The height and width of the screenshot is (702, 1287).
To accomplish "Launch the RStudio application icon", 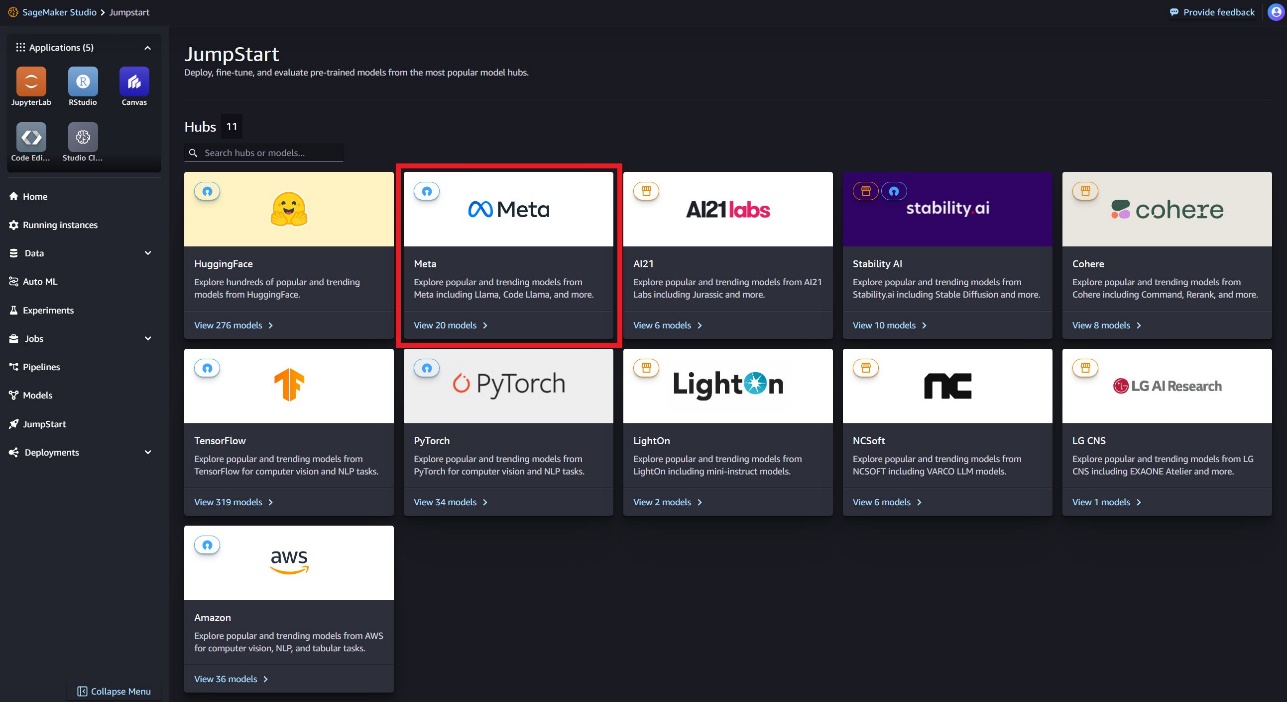I will [82, 81].
